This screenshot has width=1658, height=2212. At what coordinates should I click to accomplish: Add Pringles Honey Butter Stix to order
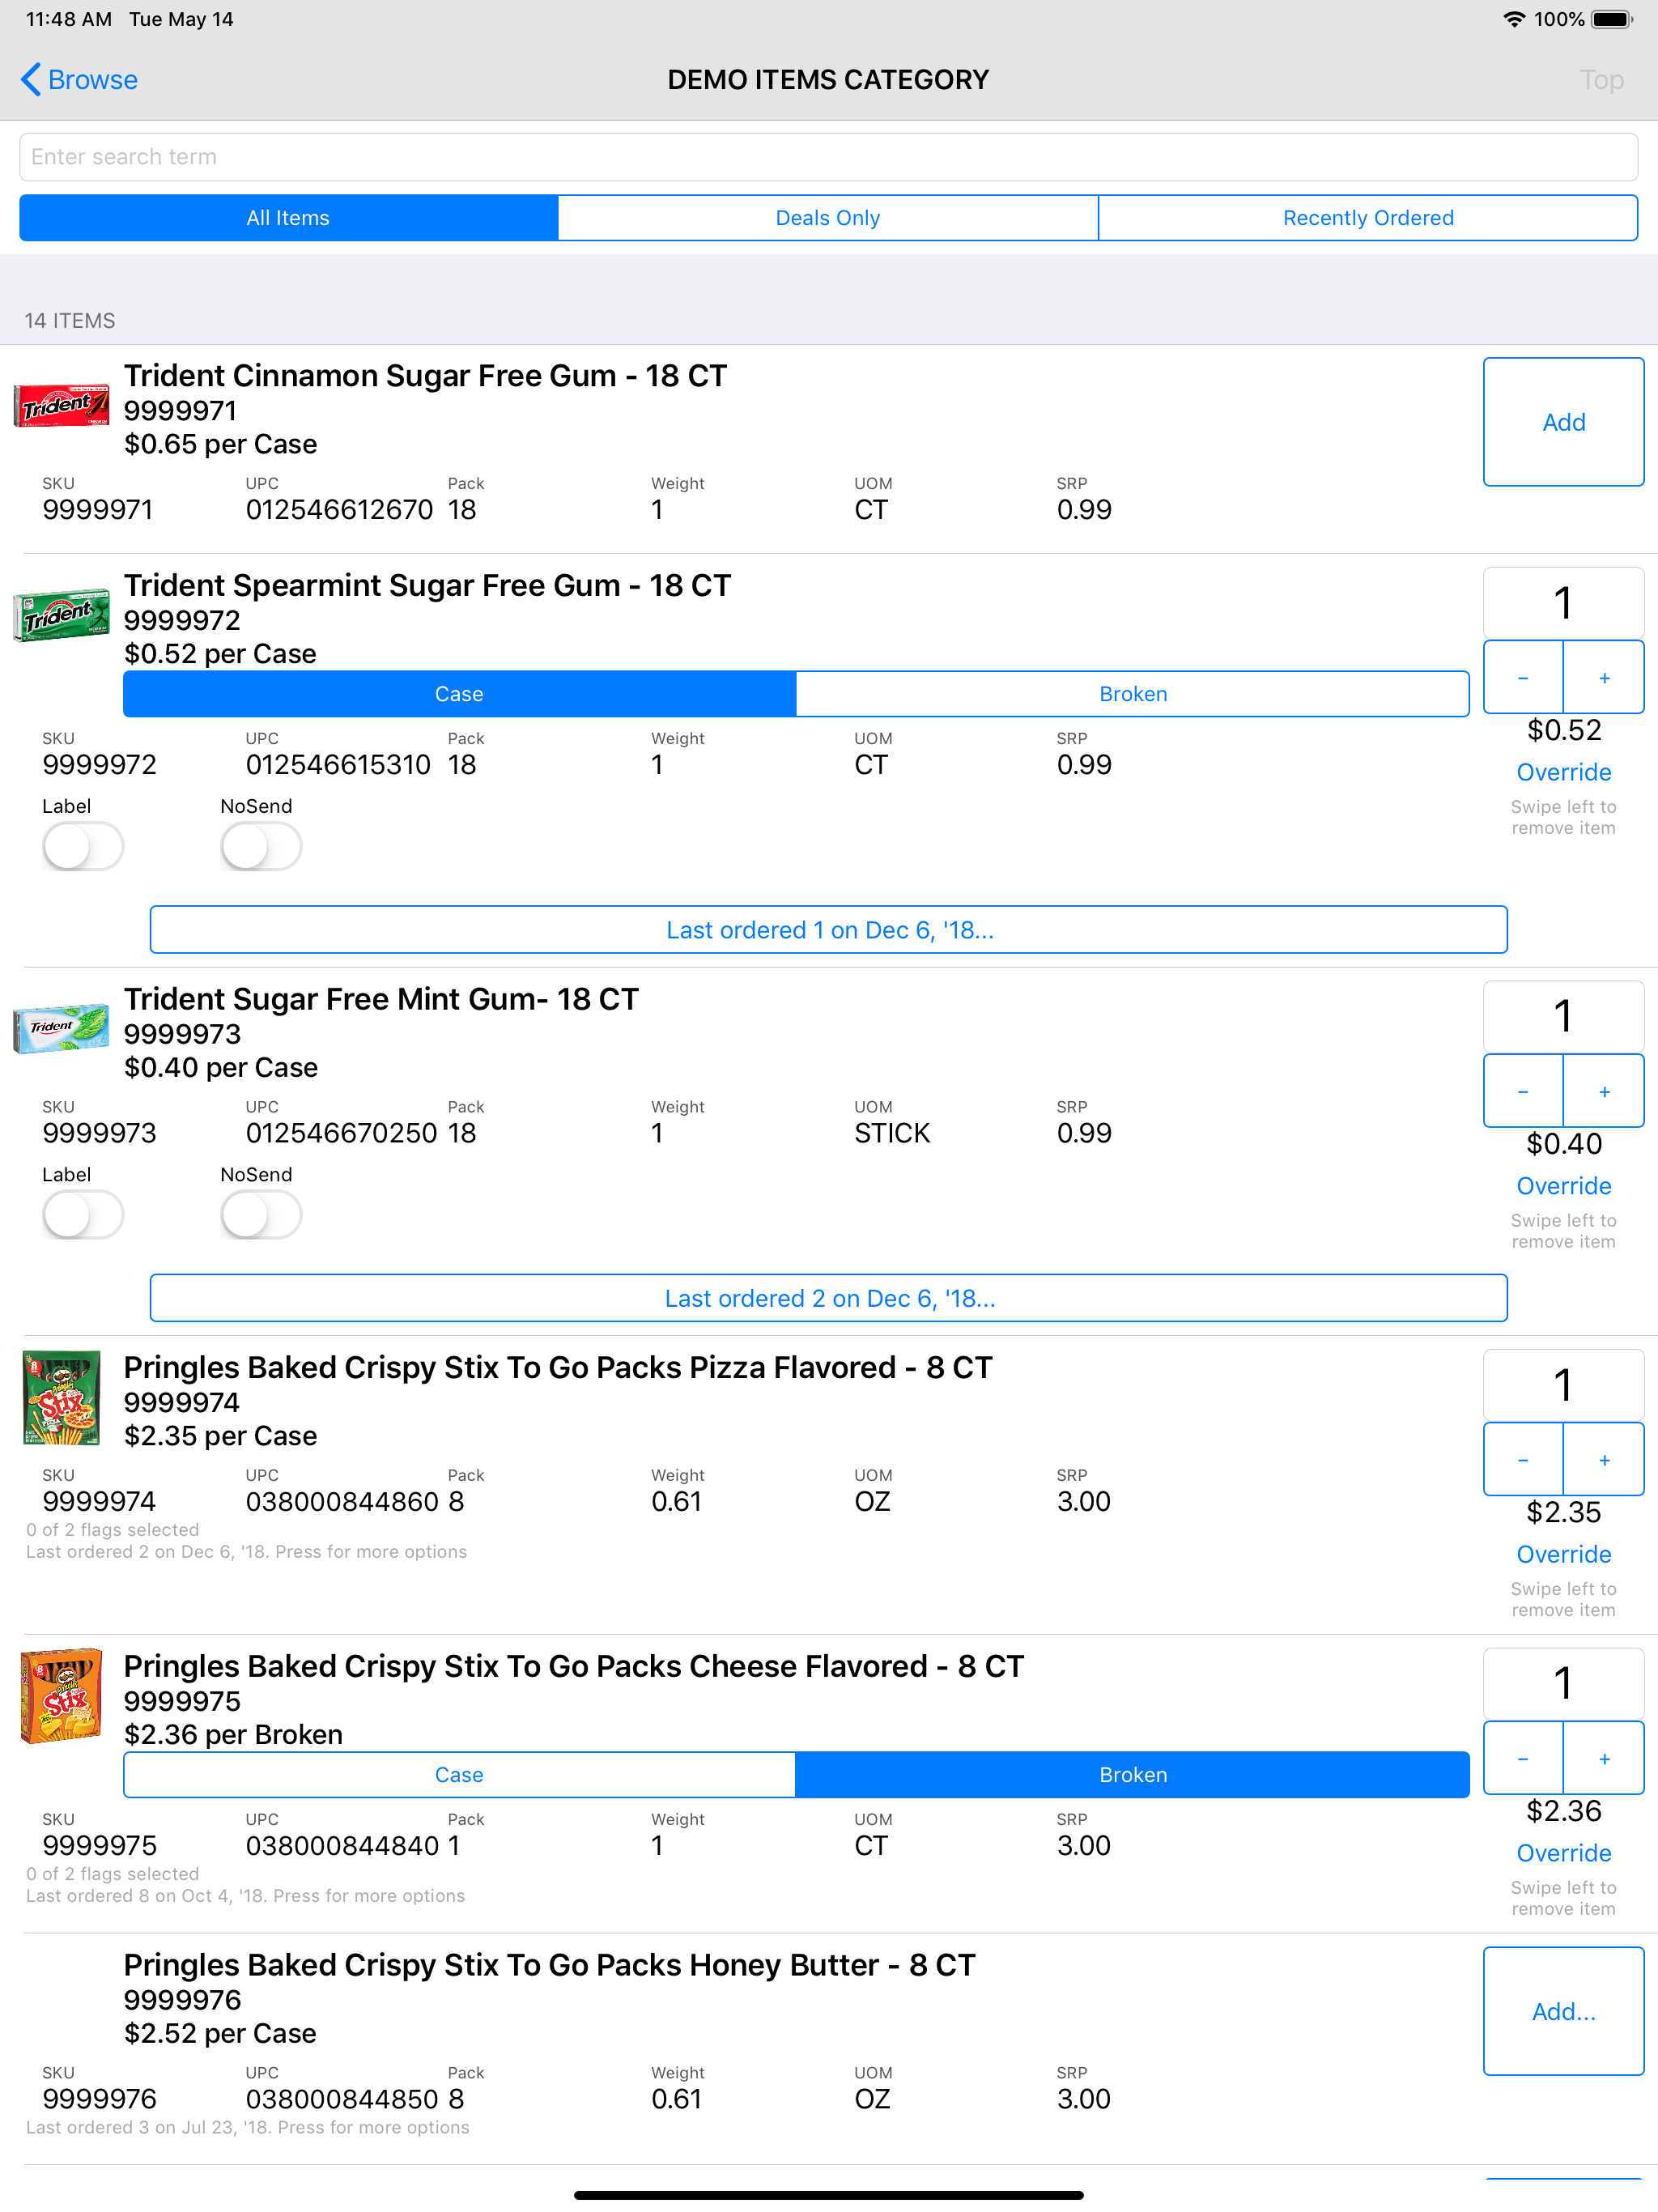[1563, 2011]
